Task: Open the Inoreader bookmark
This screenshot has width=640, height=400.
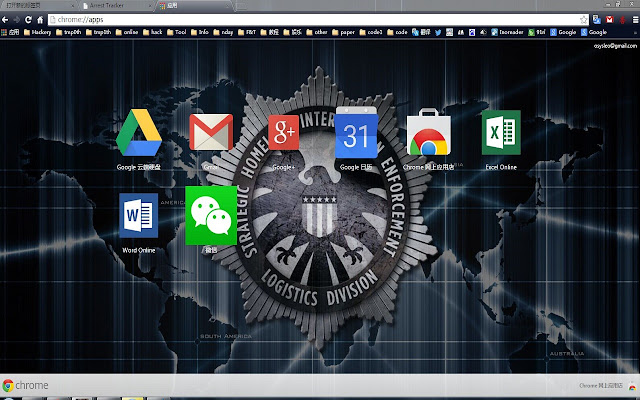Action: 507,32
